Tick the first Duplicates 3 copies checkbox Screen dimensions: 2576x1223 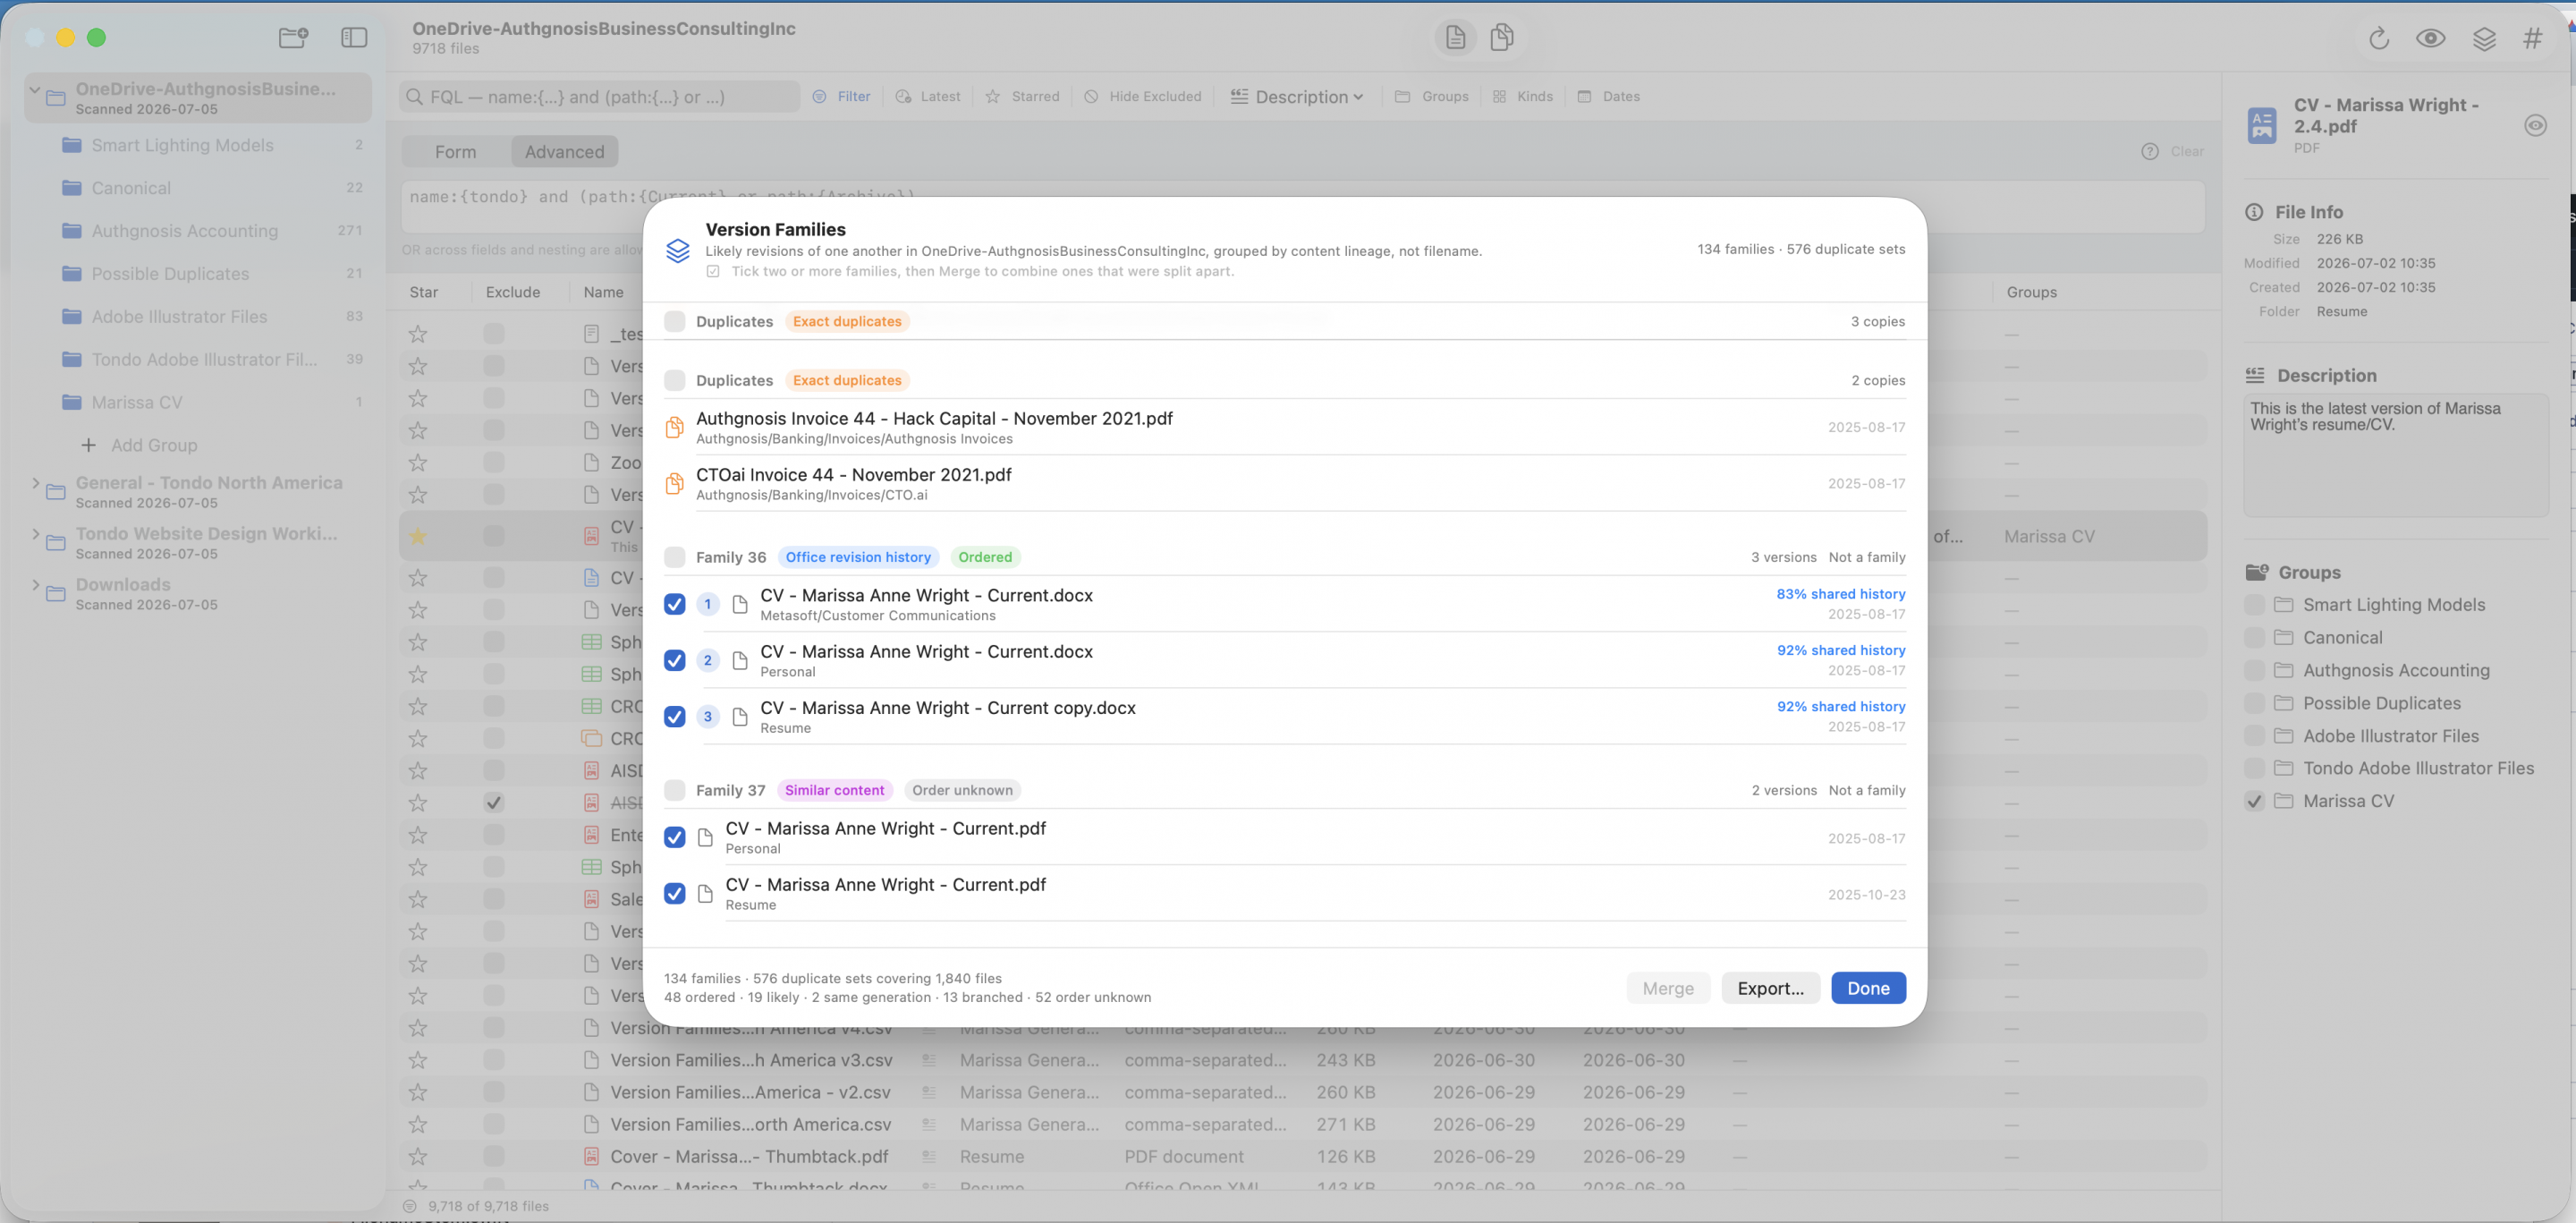click(675, 322)
